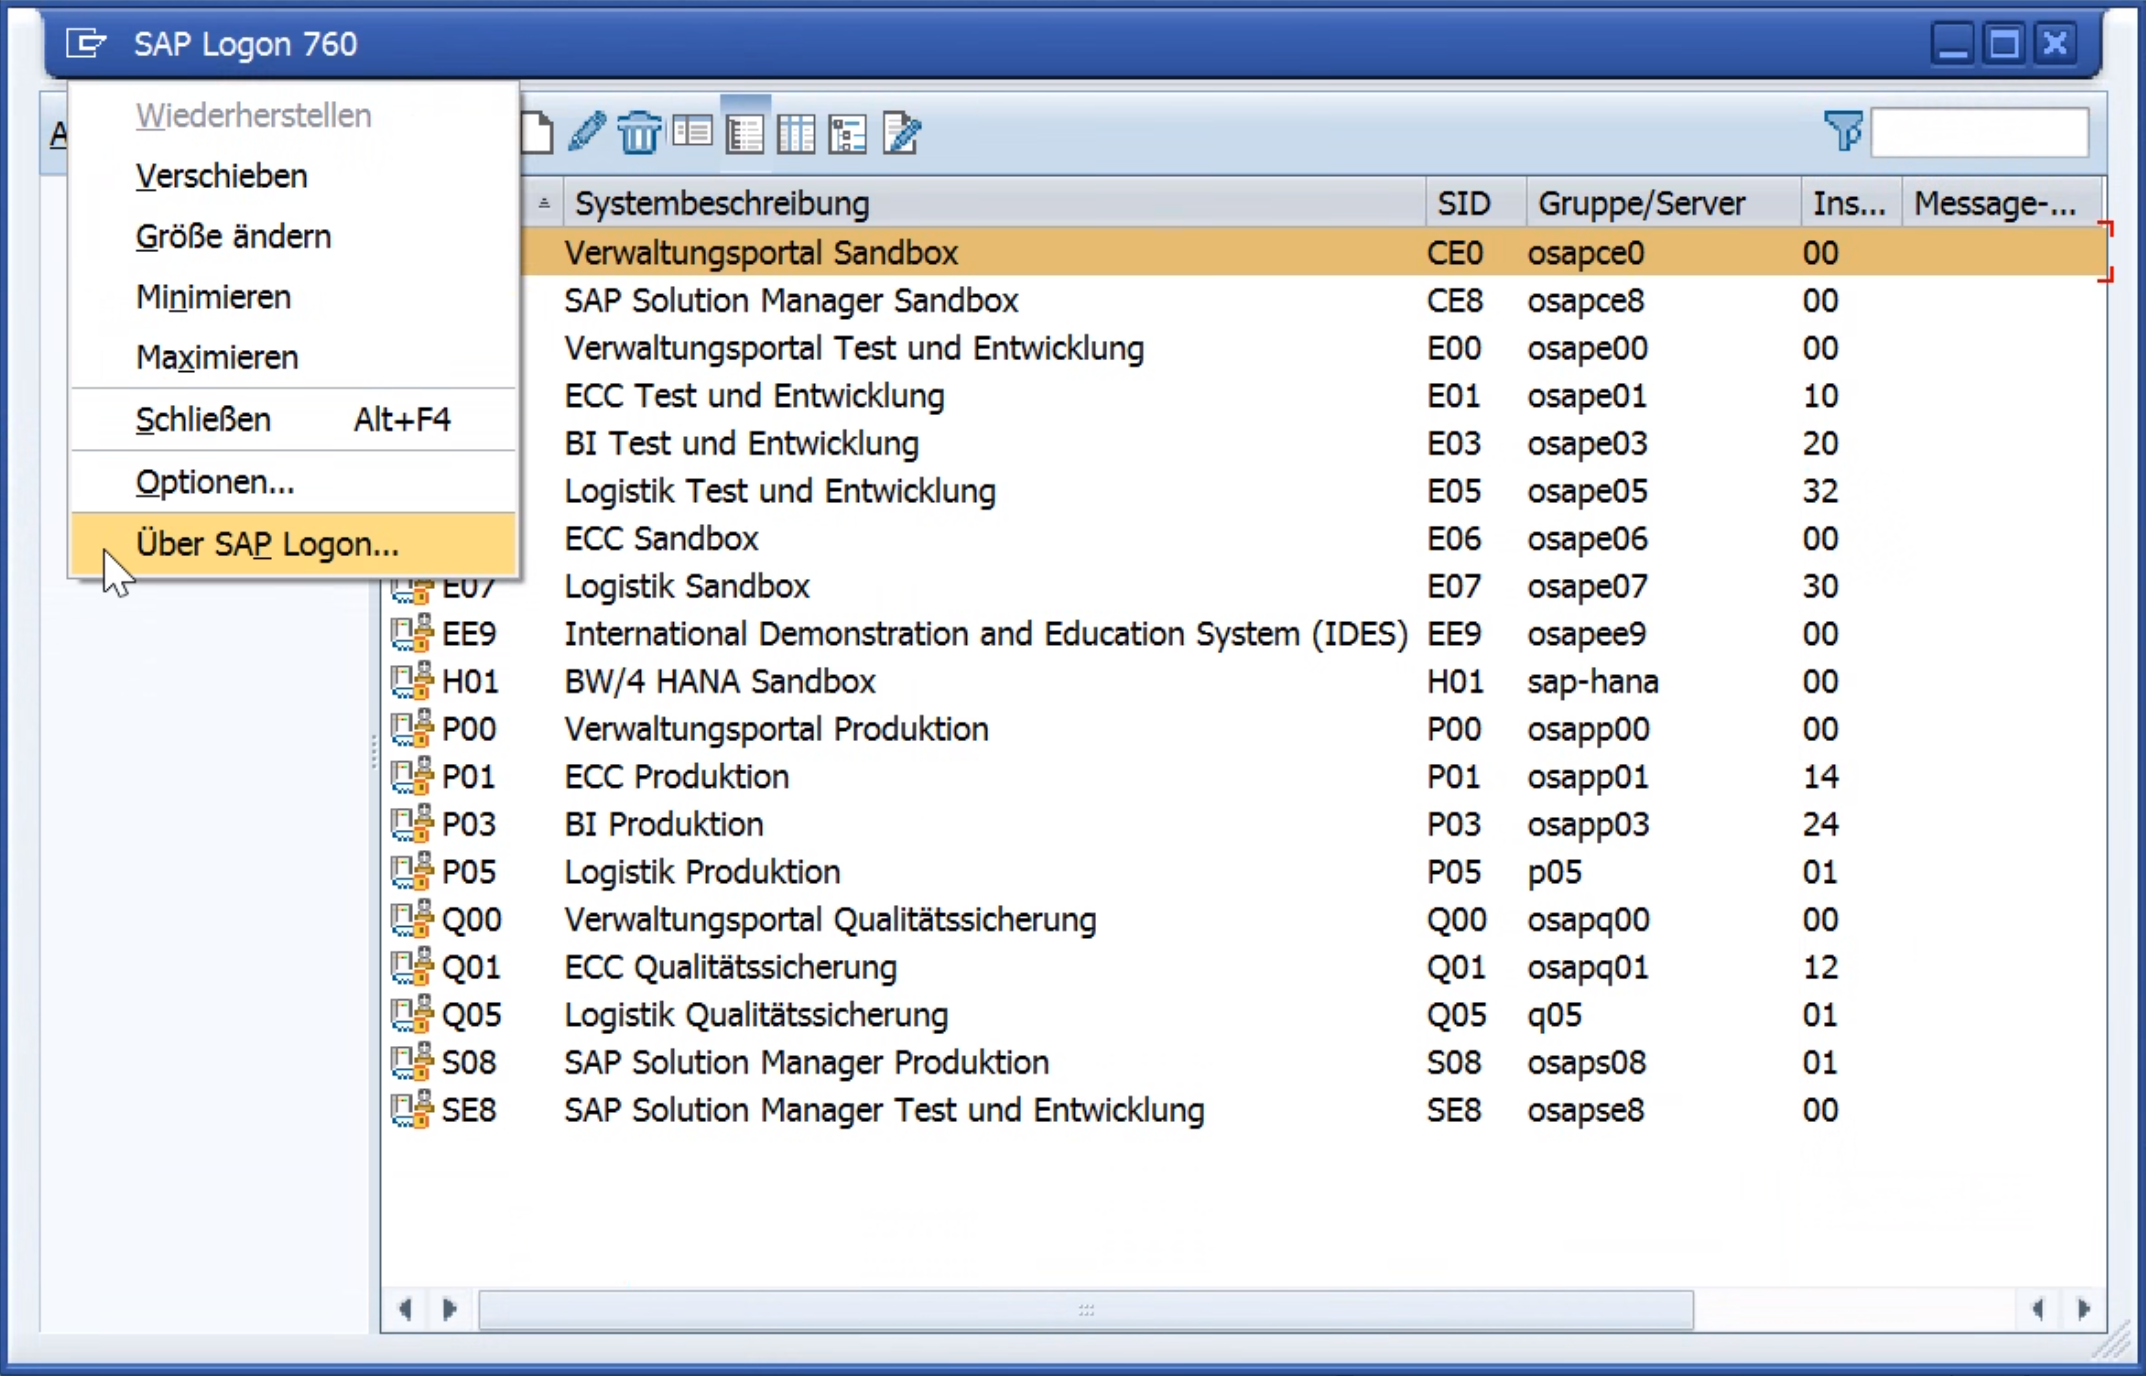Screen dimensions: 2146x1376
Task: Switch to the tree view icon
Action: [848, 131]
